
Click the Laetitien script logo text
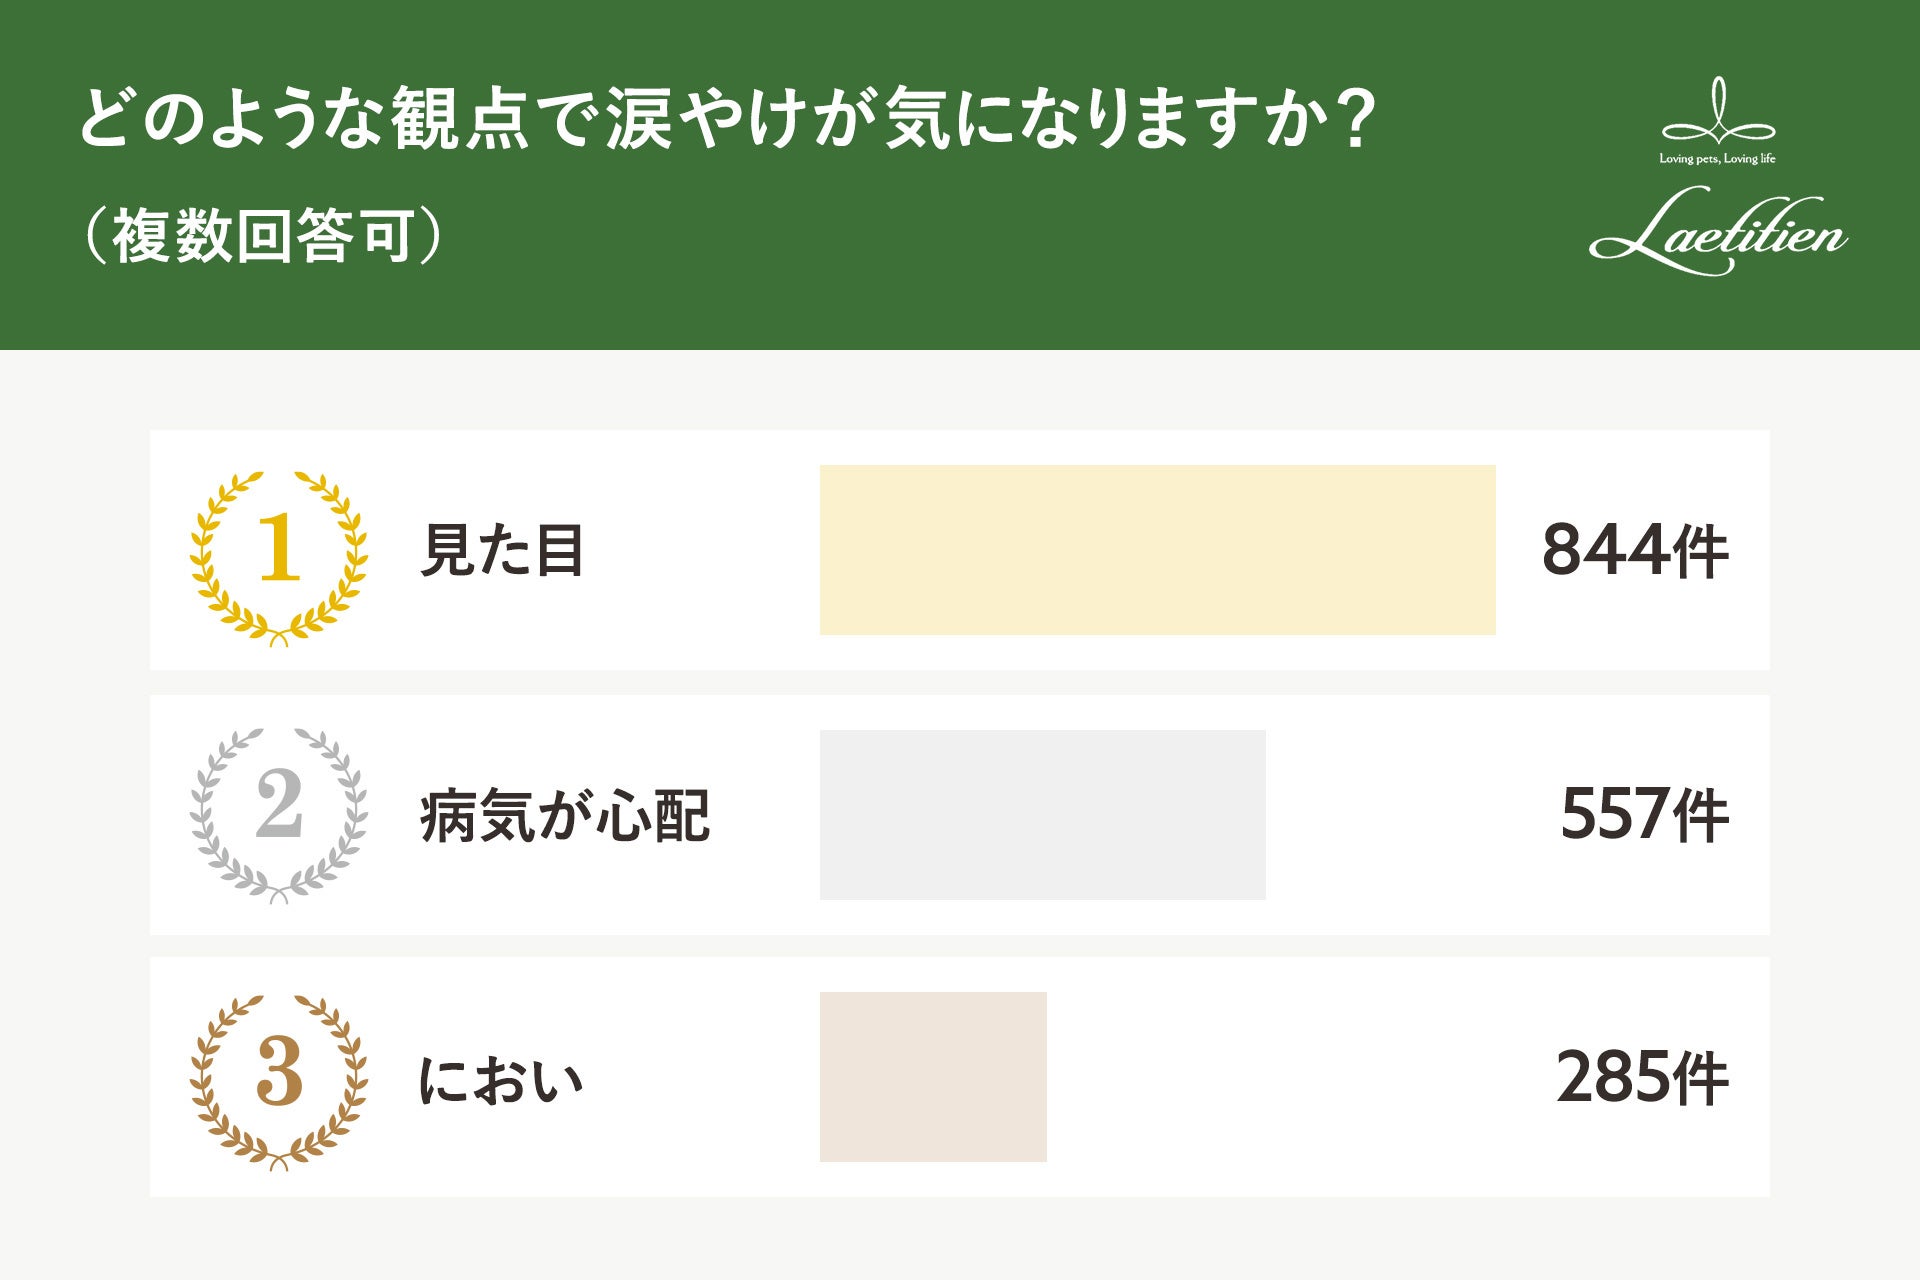coord(1717,236)
